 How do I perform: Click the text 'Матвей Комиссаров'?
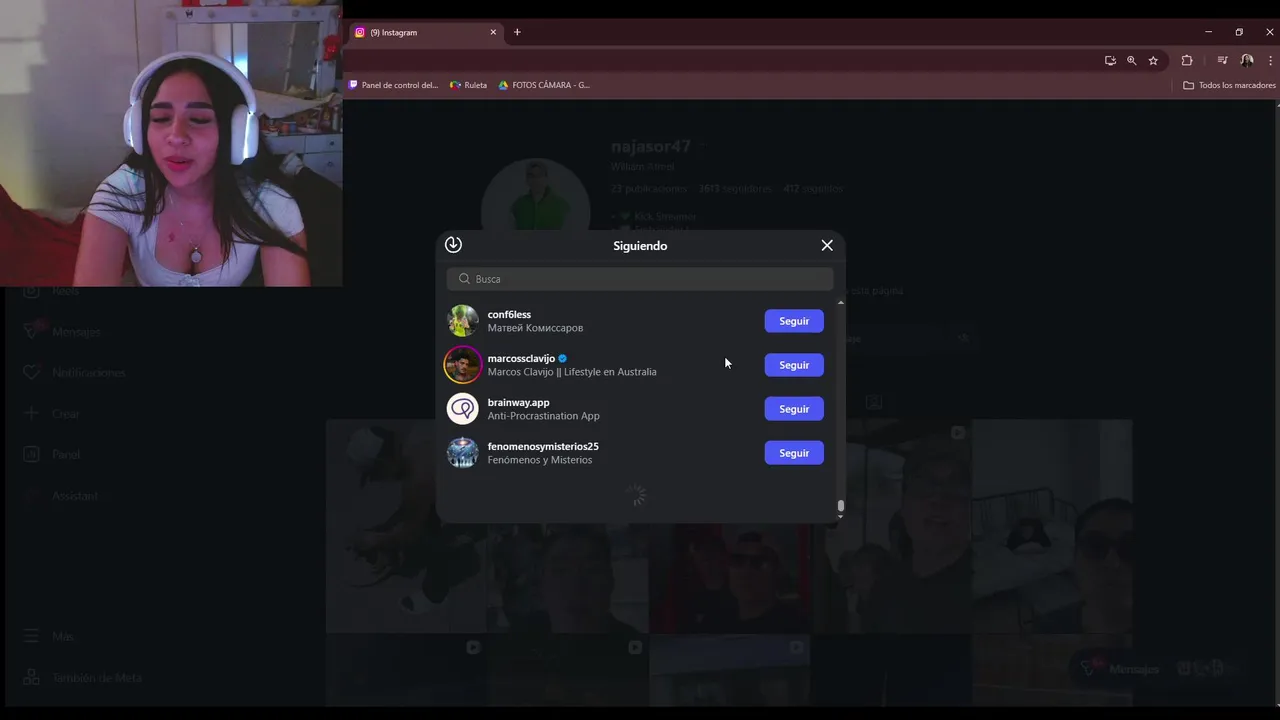pyautogui.click(x=535, y=328)
